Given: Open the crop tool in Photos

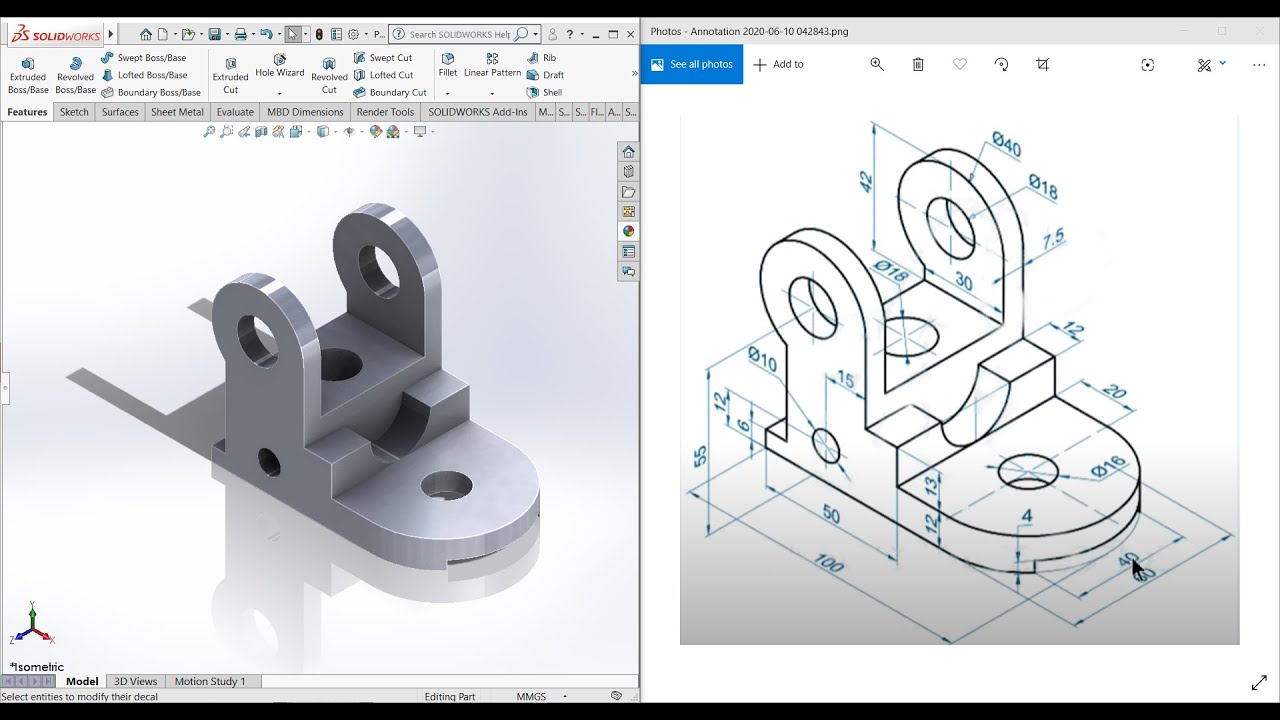Looking at the screenshot, I should tap(1043, 64).
